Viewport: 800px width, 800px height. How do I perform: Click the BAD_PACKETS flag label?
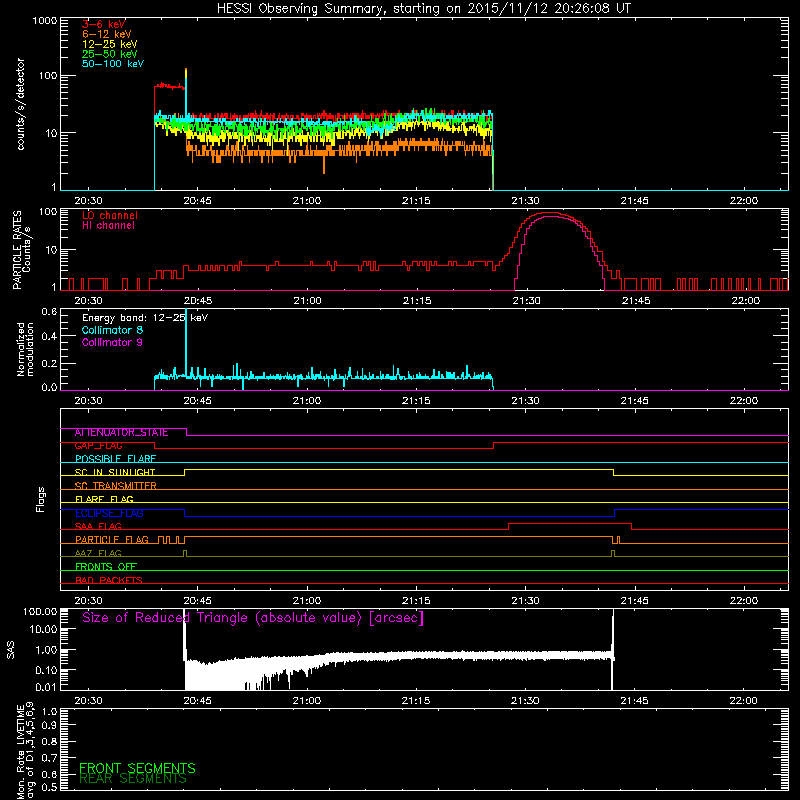(109, 581)
